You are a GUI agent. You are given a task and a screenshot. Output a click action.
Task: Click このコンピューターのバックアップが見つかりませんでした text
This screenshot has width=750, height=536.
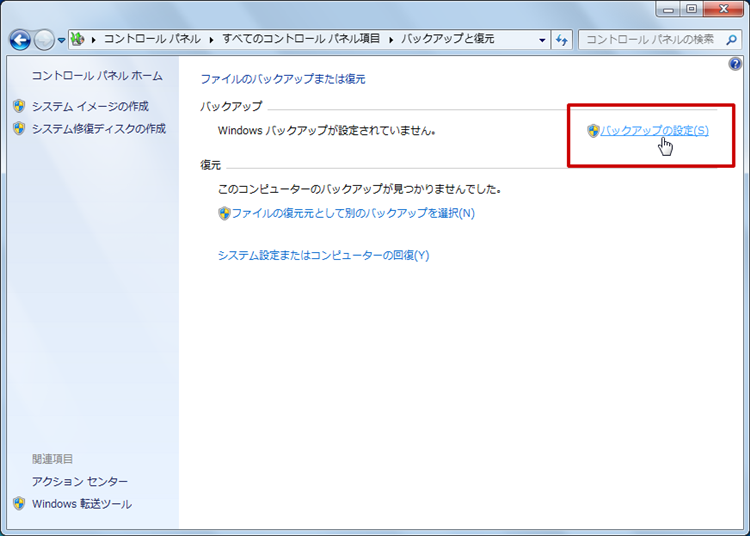click(x=359, y=189)
